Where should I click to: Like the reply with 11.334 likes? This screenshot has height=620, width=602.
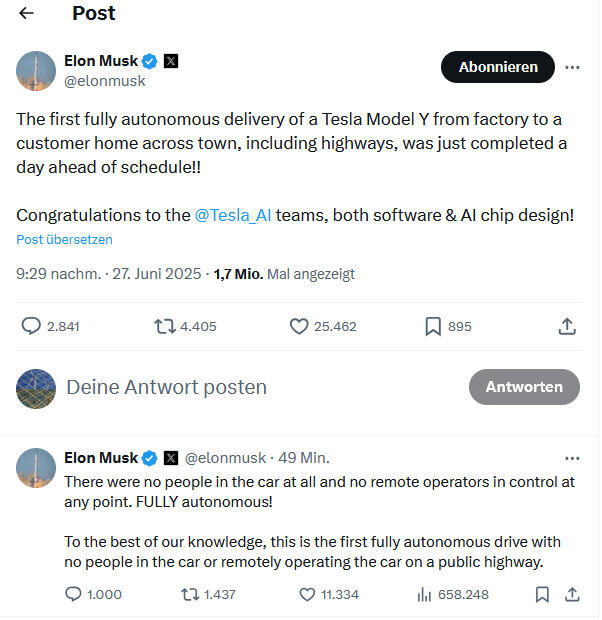(308, 594)
